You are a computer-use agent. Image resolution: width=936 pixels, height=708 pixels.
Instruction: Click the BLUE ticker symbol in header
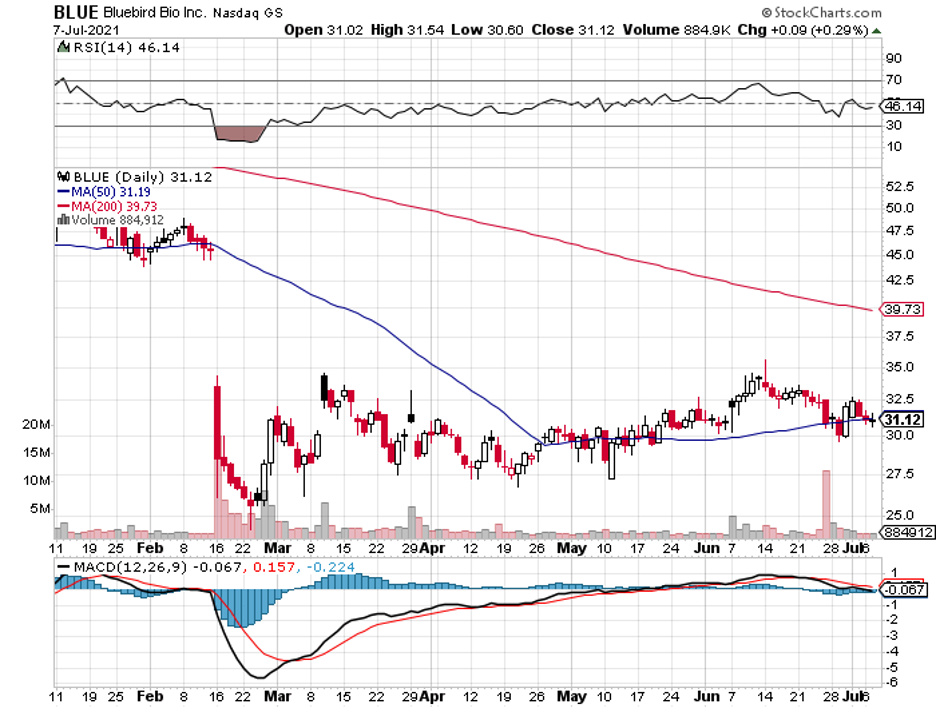click(76, 12)
